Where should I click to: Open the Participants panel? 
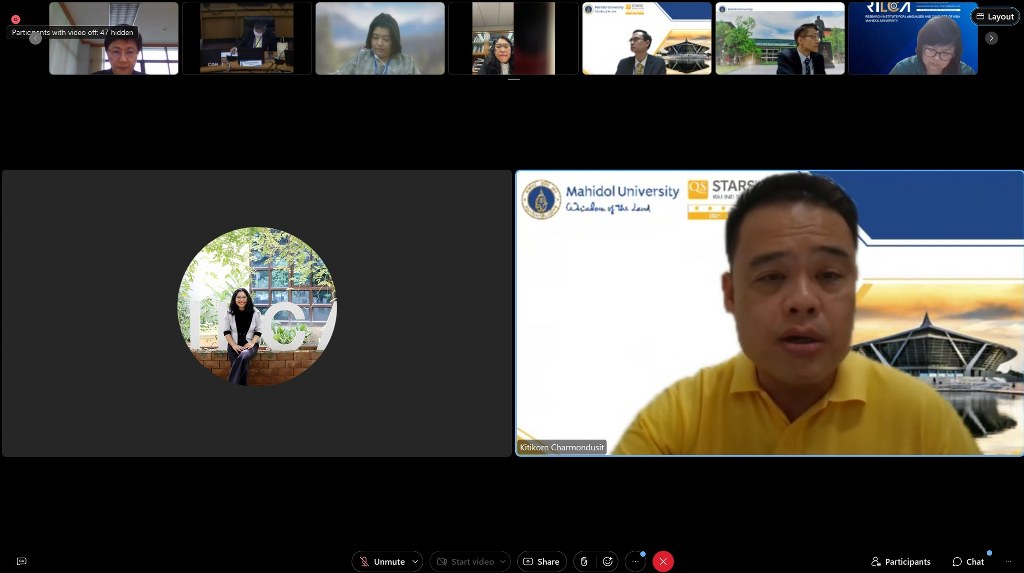tap(900, 562)
